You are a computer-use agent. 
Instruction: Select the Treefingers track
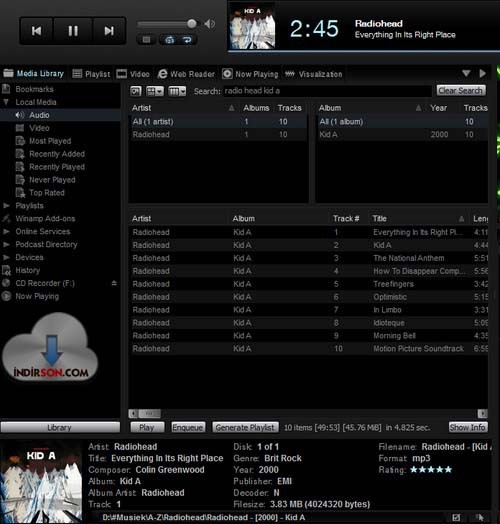(393, 284)
